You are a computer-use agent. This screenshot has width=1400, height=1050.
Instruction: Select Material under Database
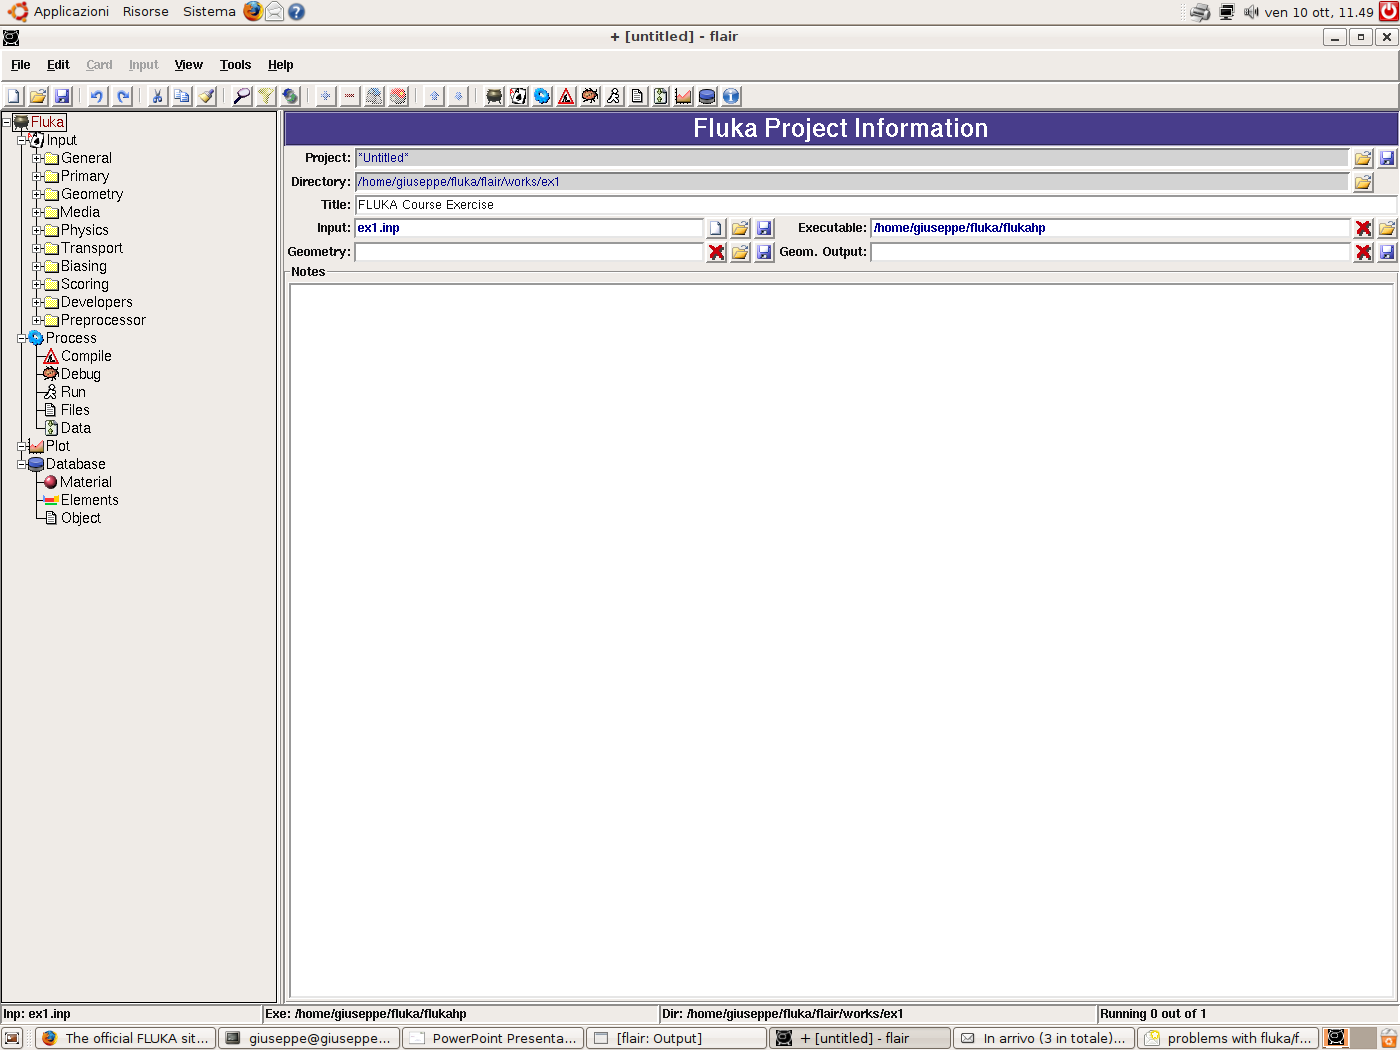tap(86, 482)
